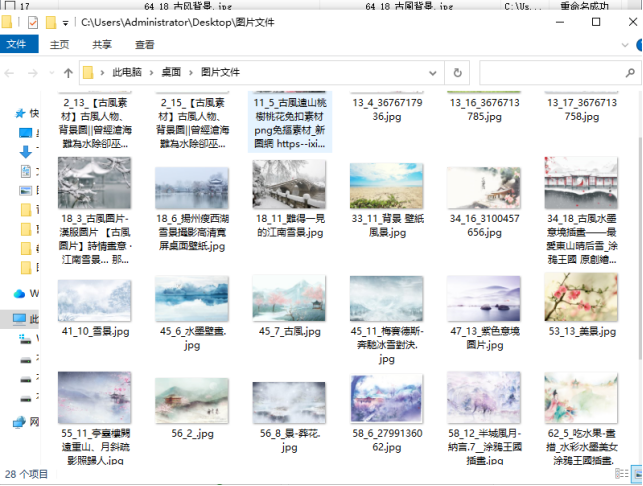
Task: Open Quick Access Toolbar customize dropdown
Action: pyautogui.click(x=65, y=23)
